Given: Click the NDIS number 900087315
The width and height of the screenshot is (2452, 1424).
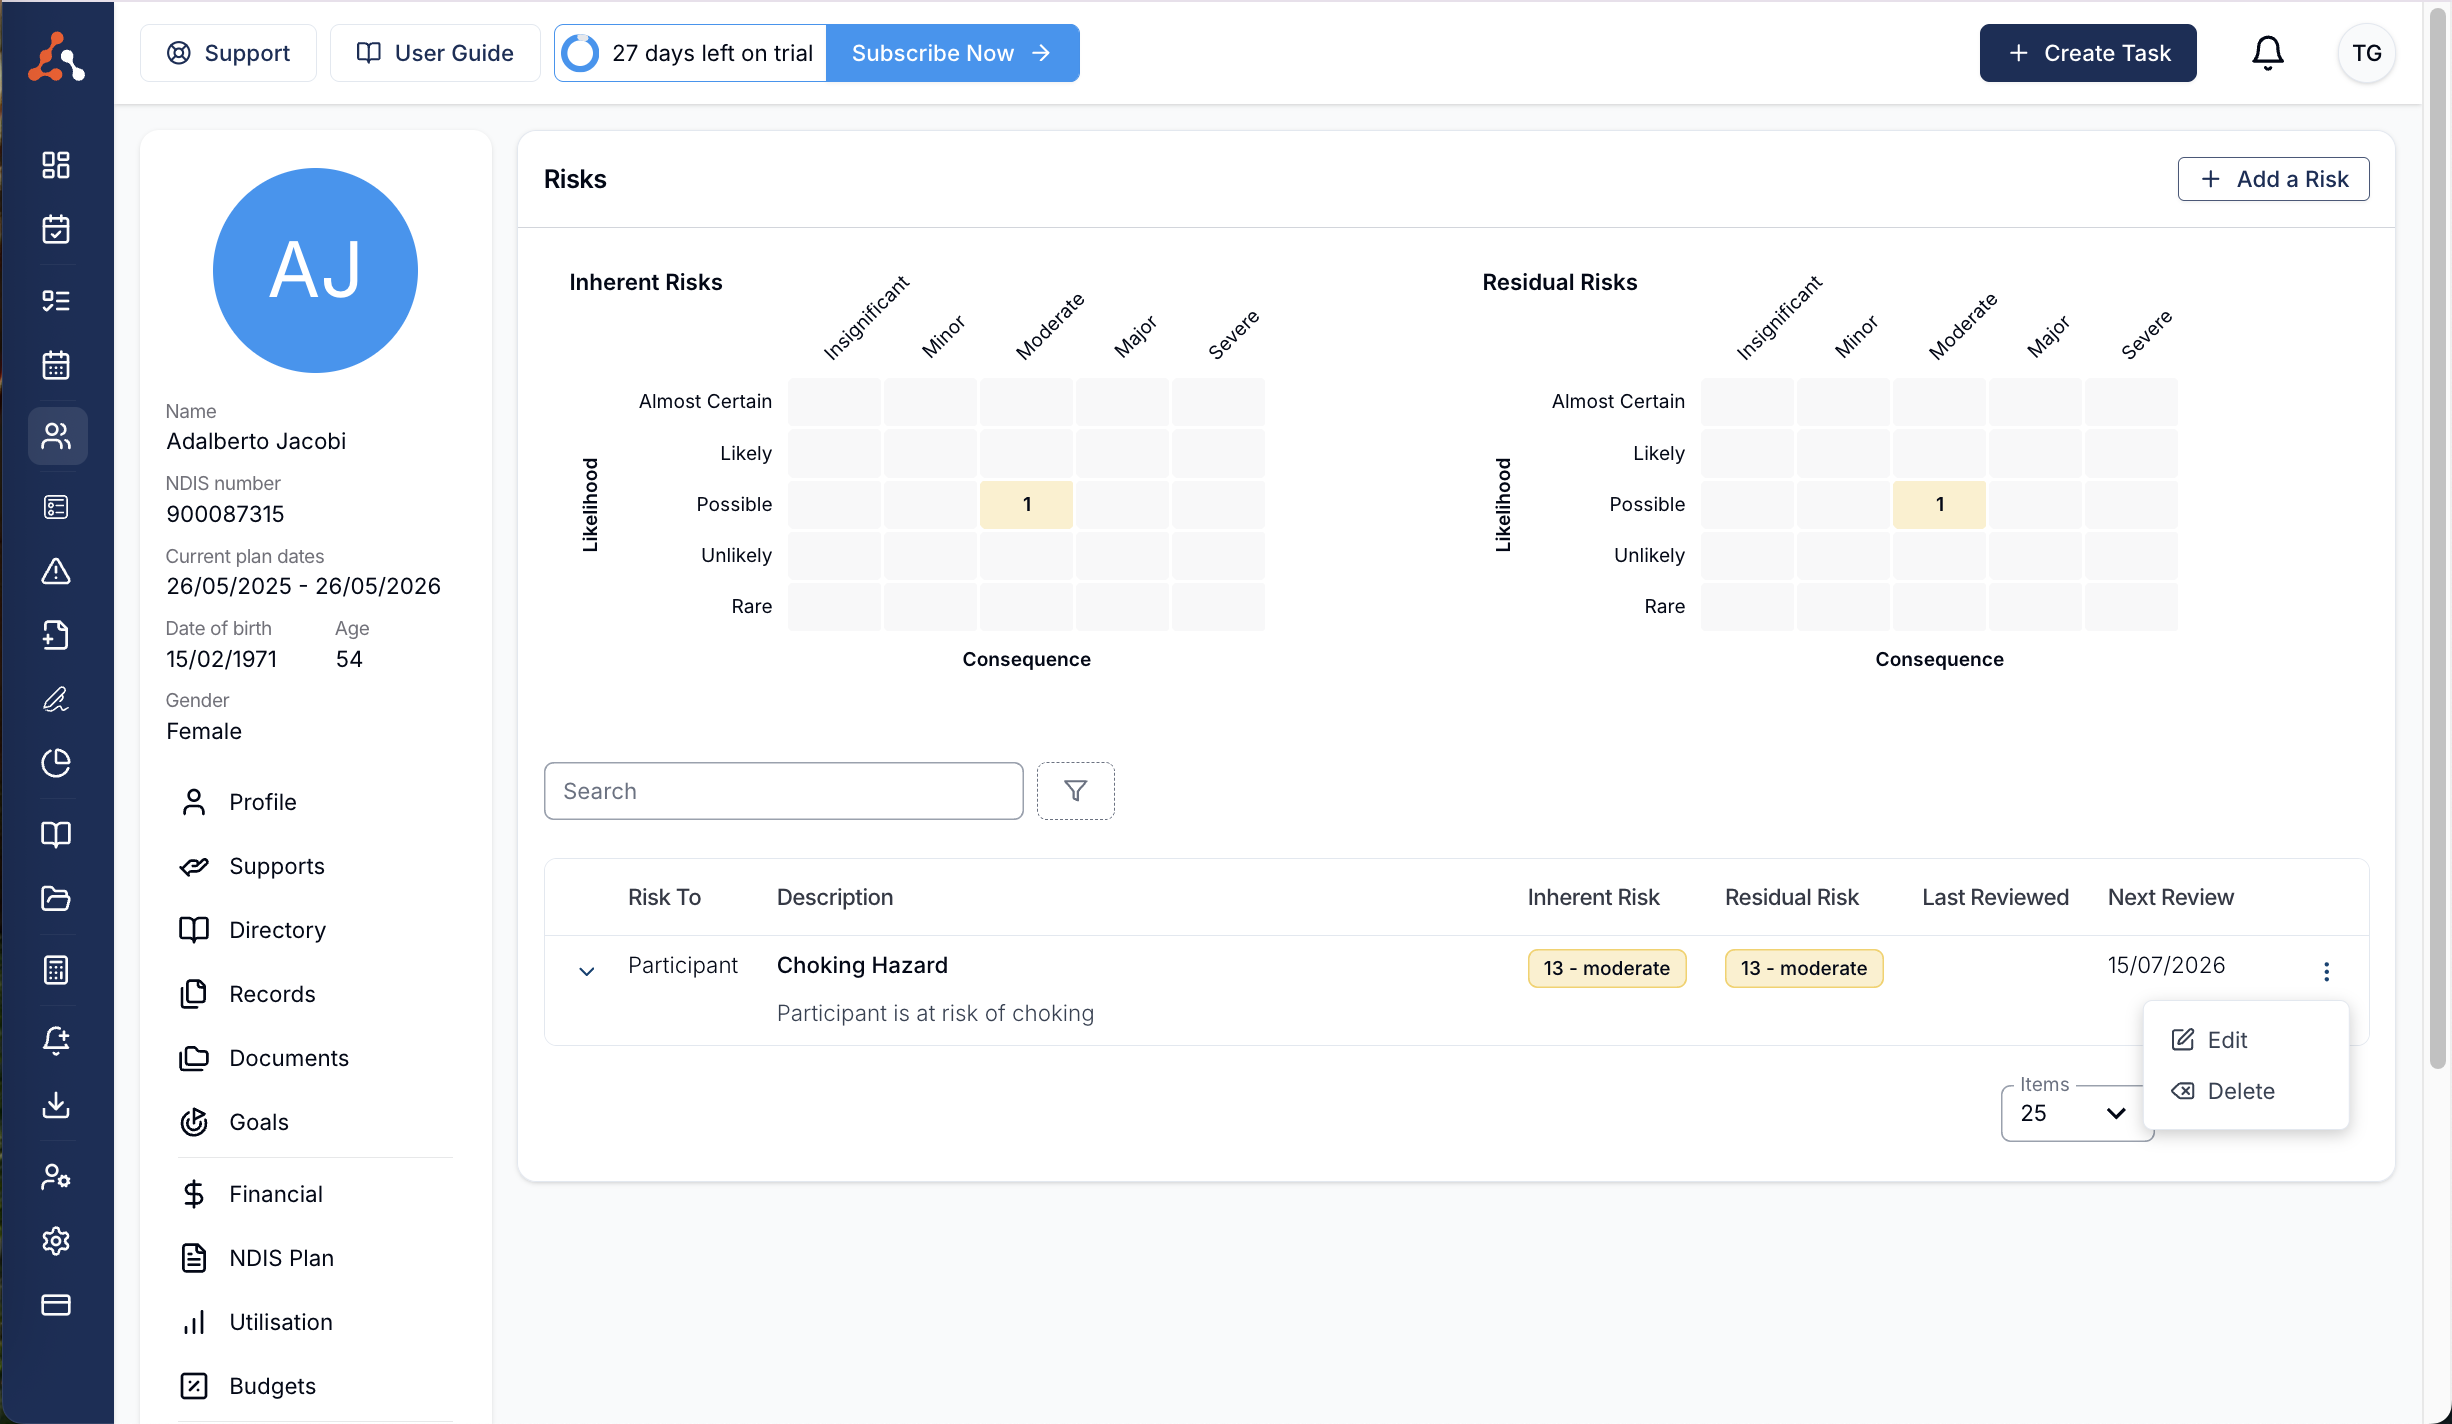Looking at the screenshot, I should click(225, 514).
